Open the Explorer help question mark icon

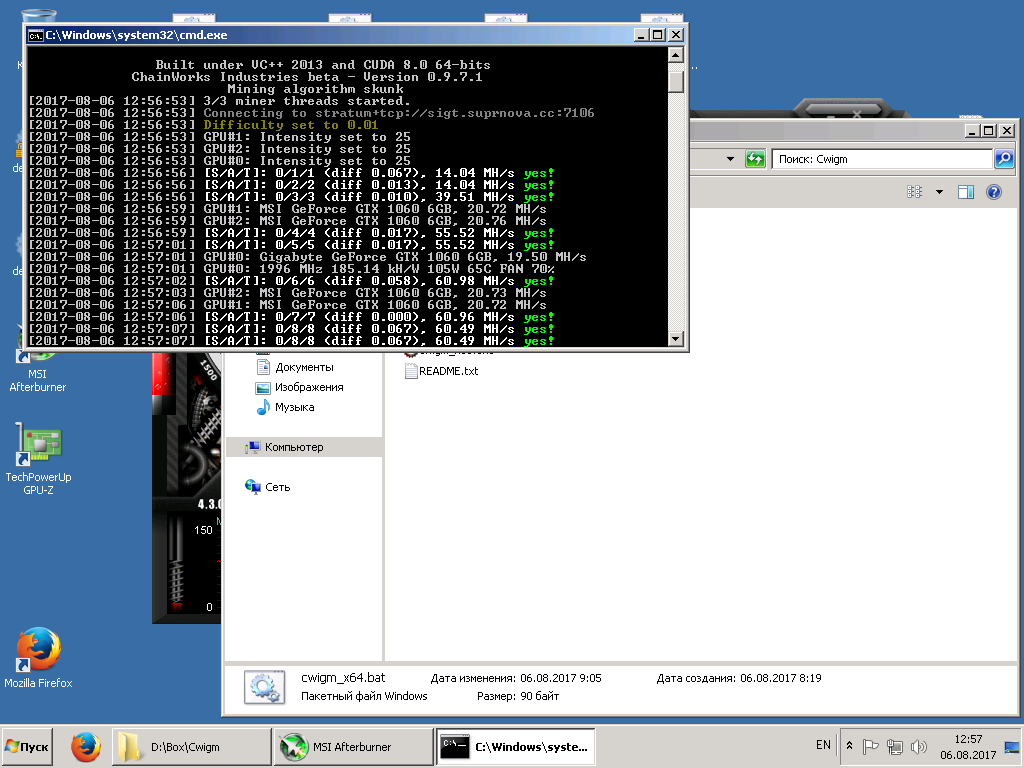pyautogui.click(x=993, y=192)
